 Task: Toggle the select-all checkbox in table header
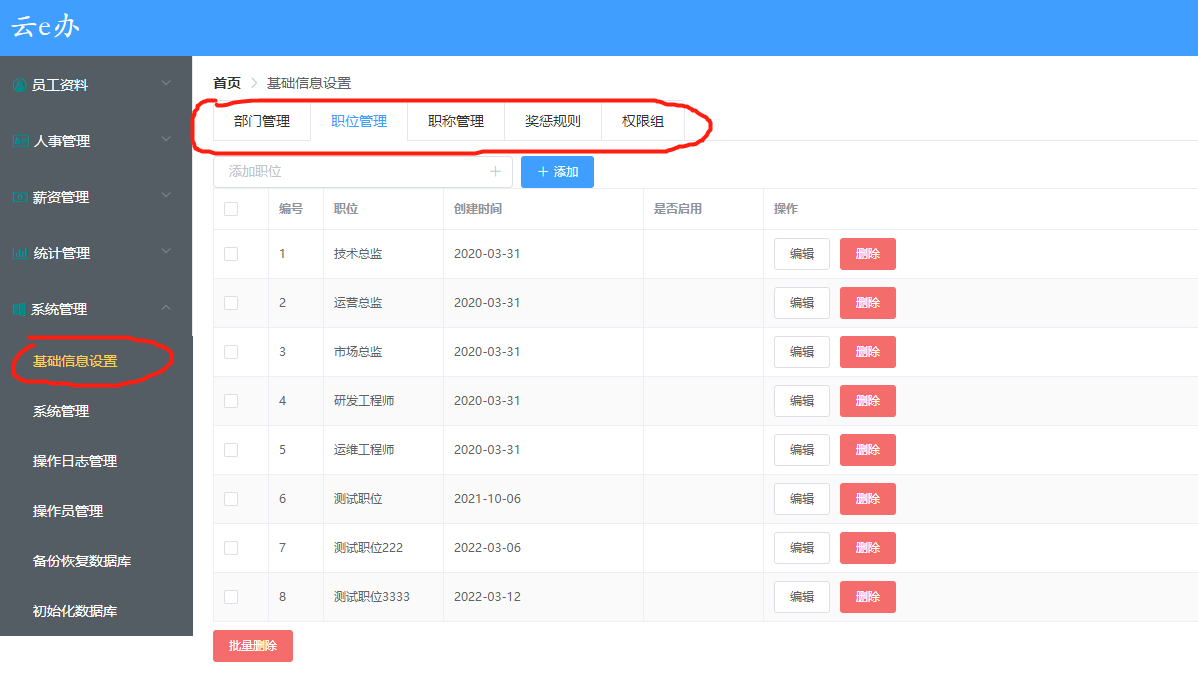point(231,209)
